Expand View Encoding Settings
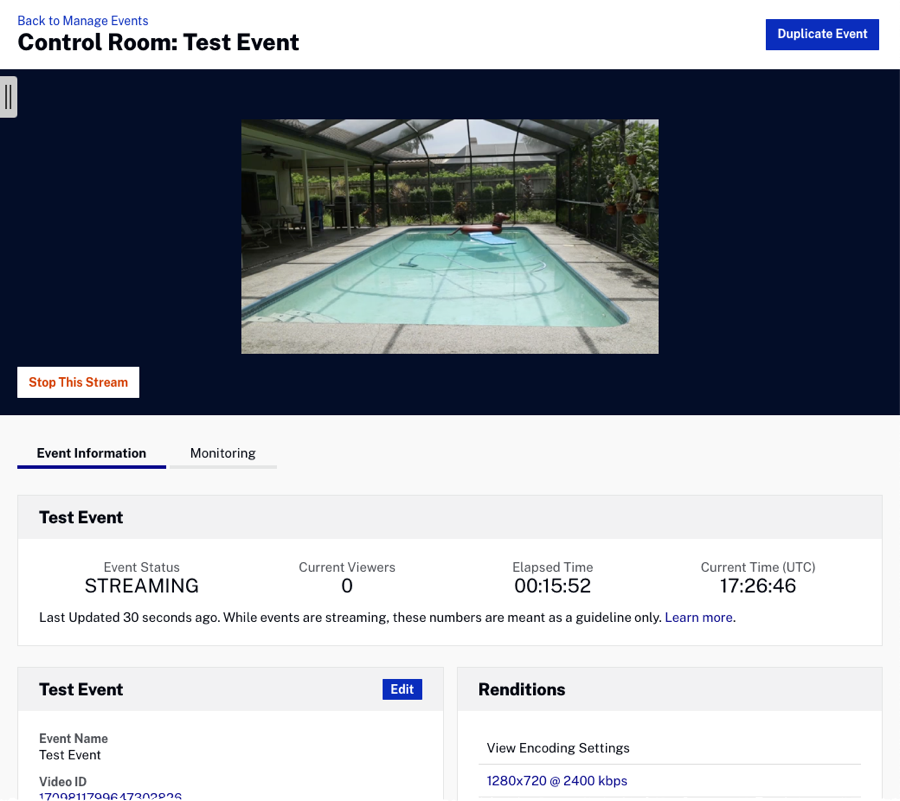This screenshot has height=801, width=900. pos(558,748)
